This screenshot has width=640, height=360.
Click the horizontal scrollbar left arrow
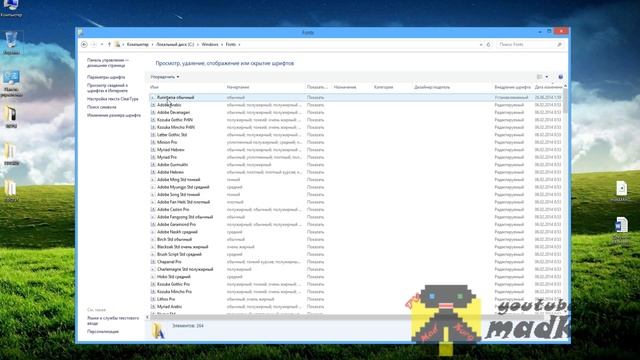(148, 317)
